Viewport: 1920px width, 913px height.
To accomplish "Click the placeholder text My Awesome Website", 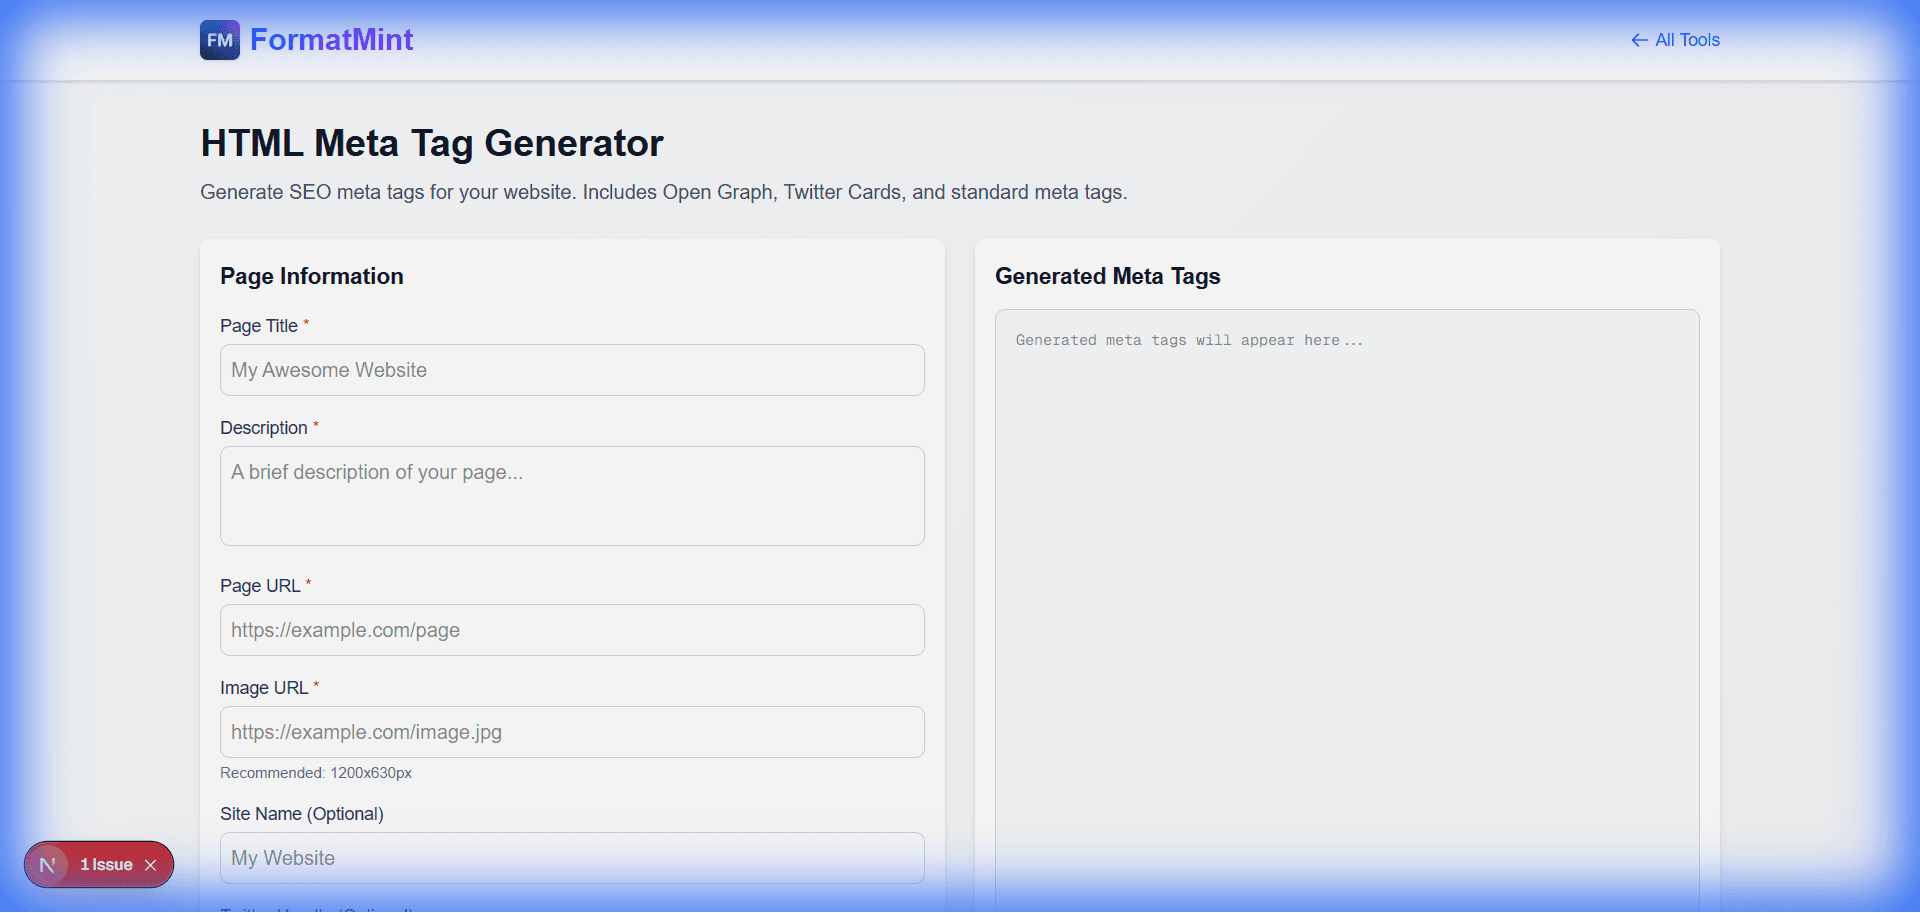I will [329, 369].
